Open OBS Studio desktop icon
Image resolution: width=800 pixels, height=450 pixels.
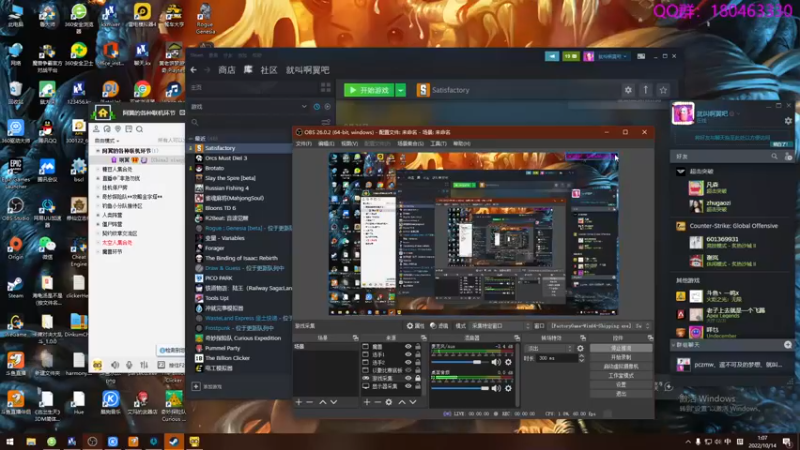(15, 209)
